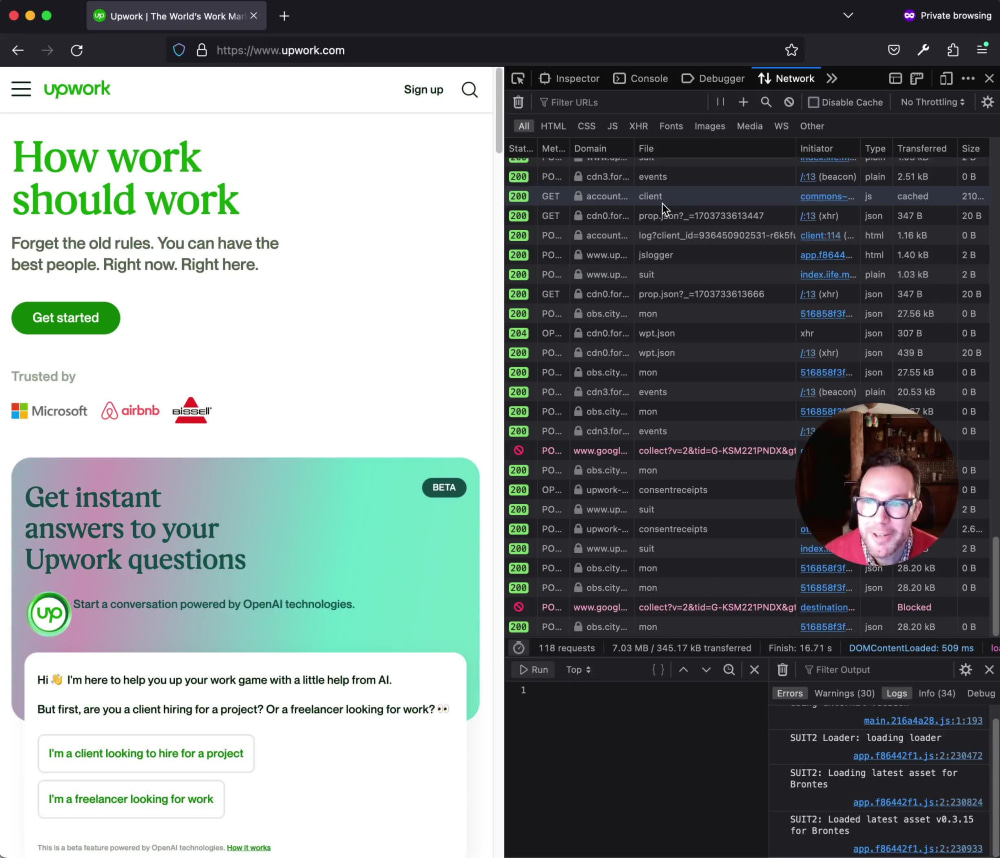Go to previous expression up arrow
This screenshot has width=1000, height=858.
[683, 670]
